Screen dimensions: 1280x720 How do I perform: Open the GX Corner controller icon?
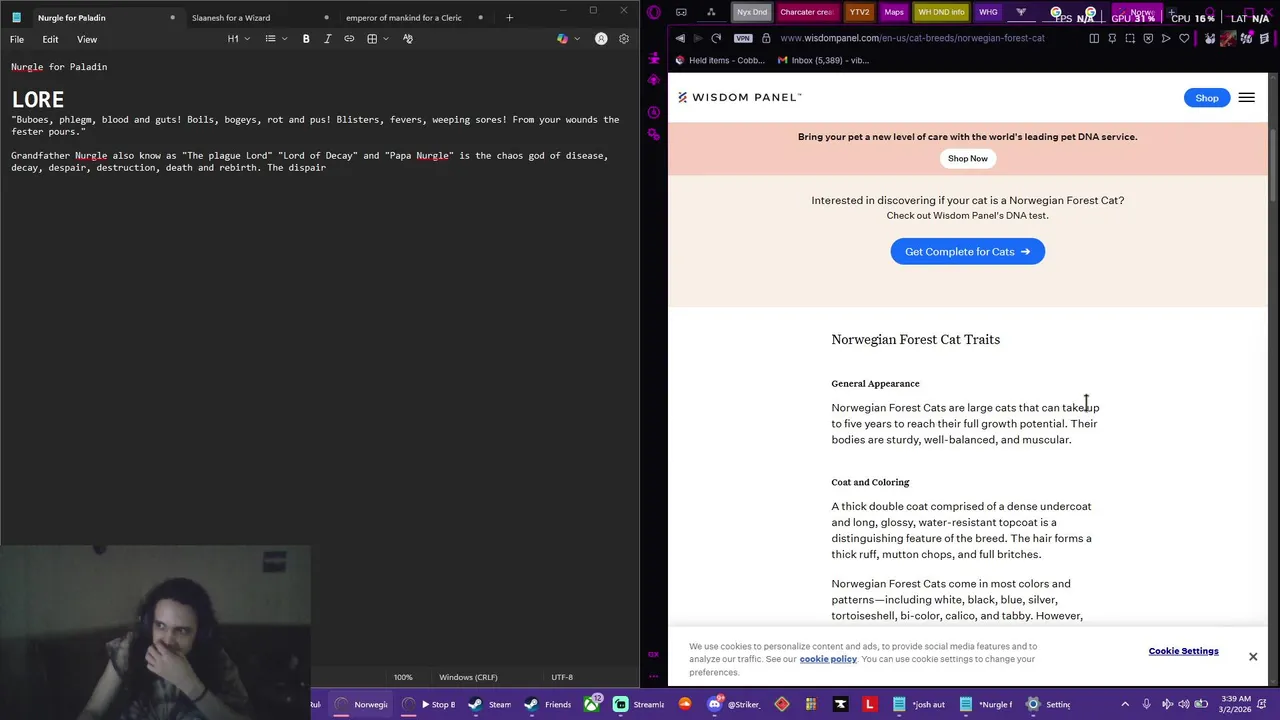point(681,12)
